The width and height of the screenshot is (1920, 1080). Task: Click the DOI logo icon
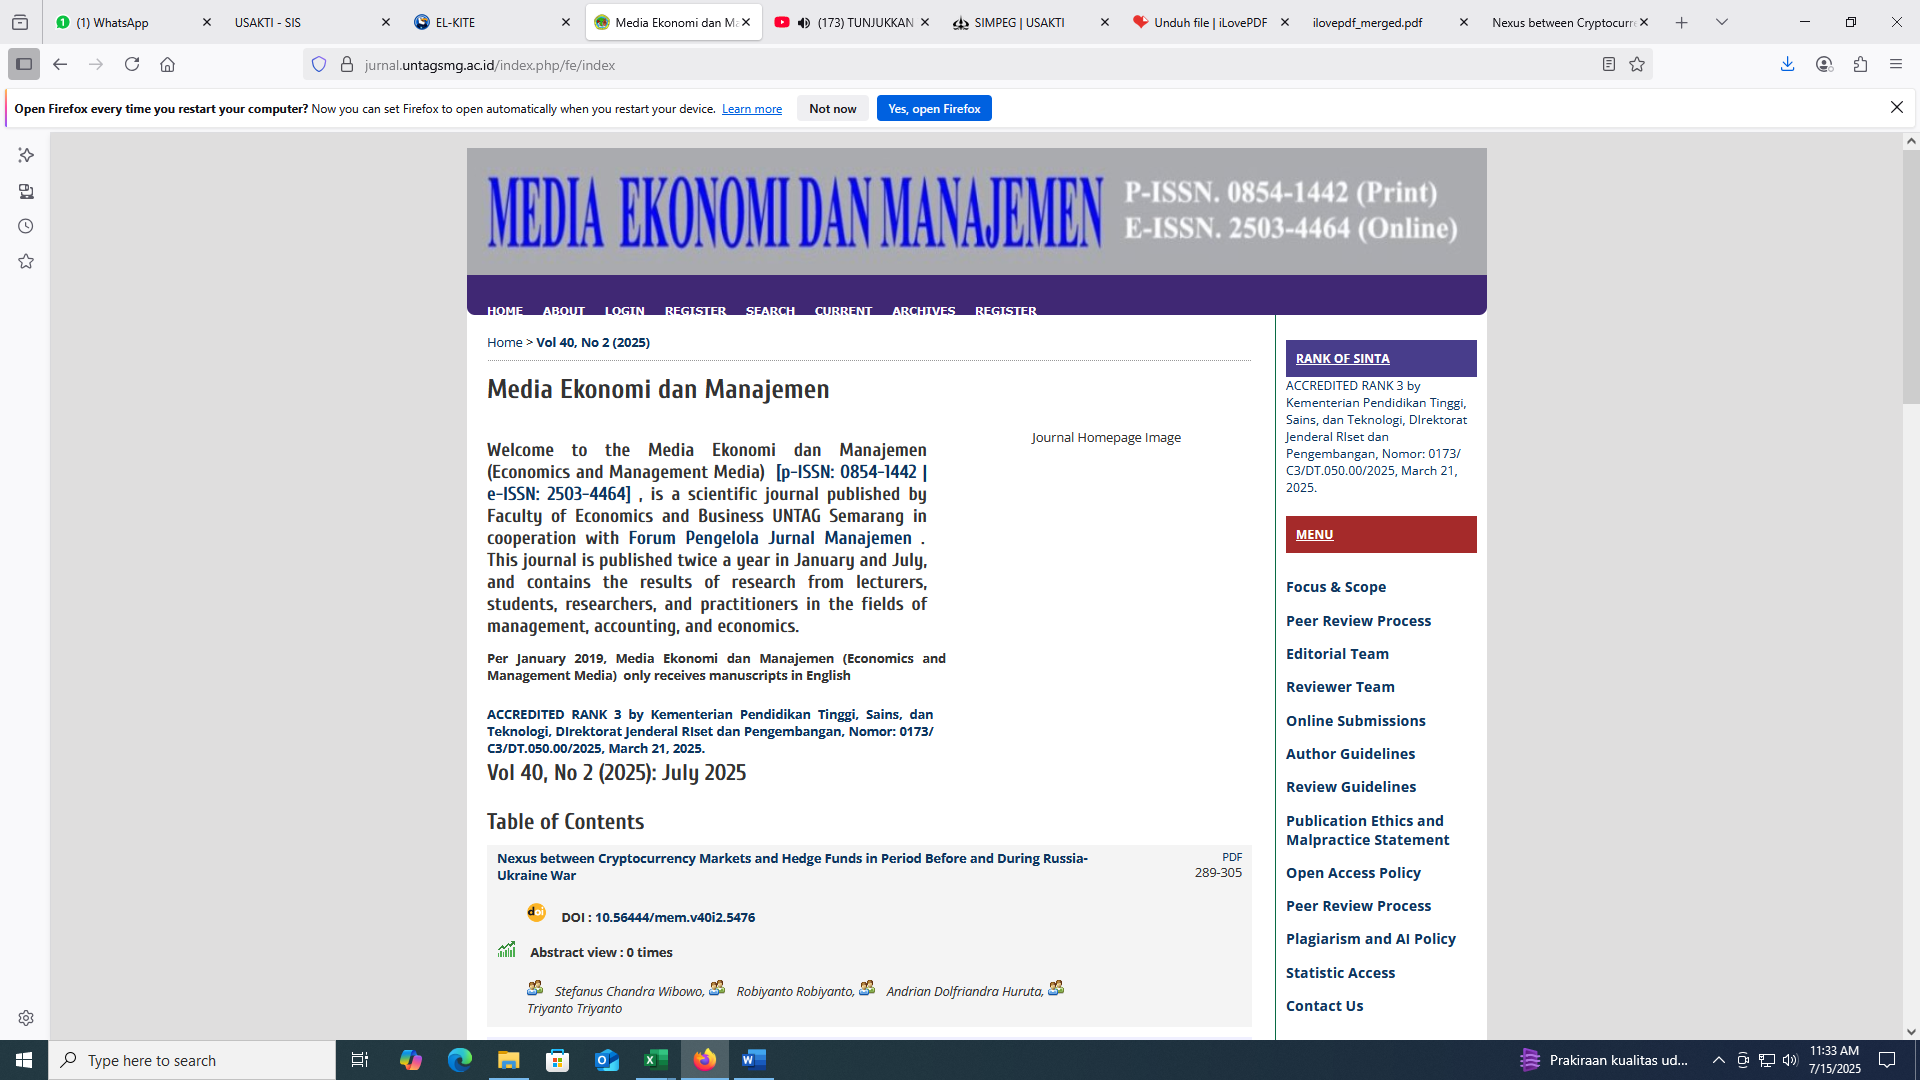(x=536, y=912)
